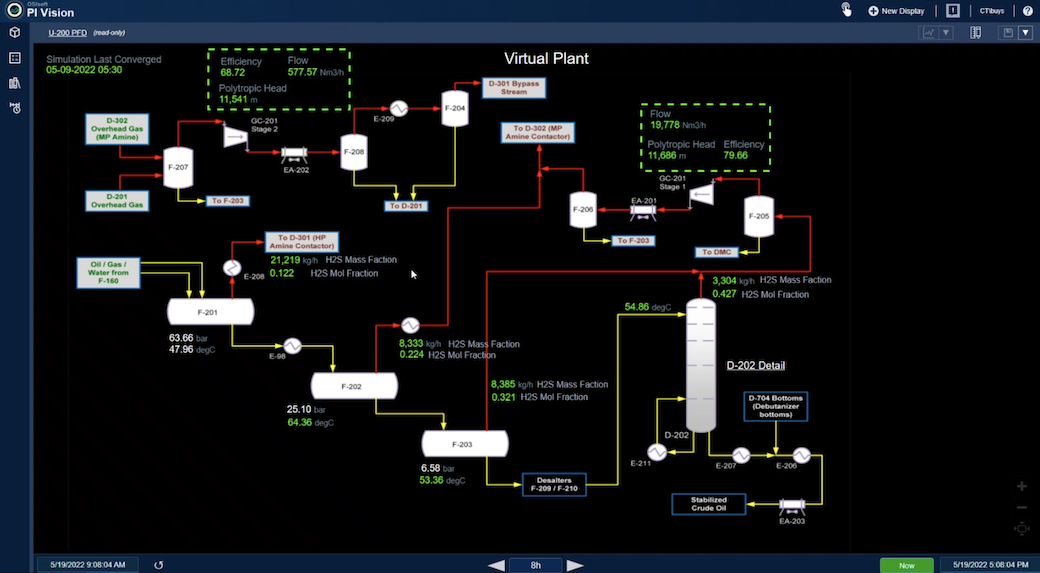Open the help question mark icon
This screenshot has width=1040, height=573.
(1027, 11)
